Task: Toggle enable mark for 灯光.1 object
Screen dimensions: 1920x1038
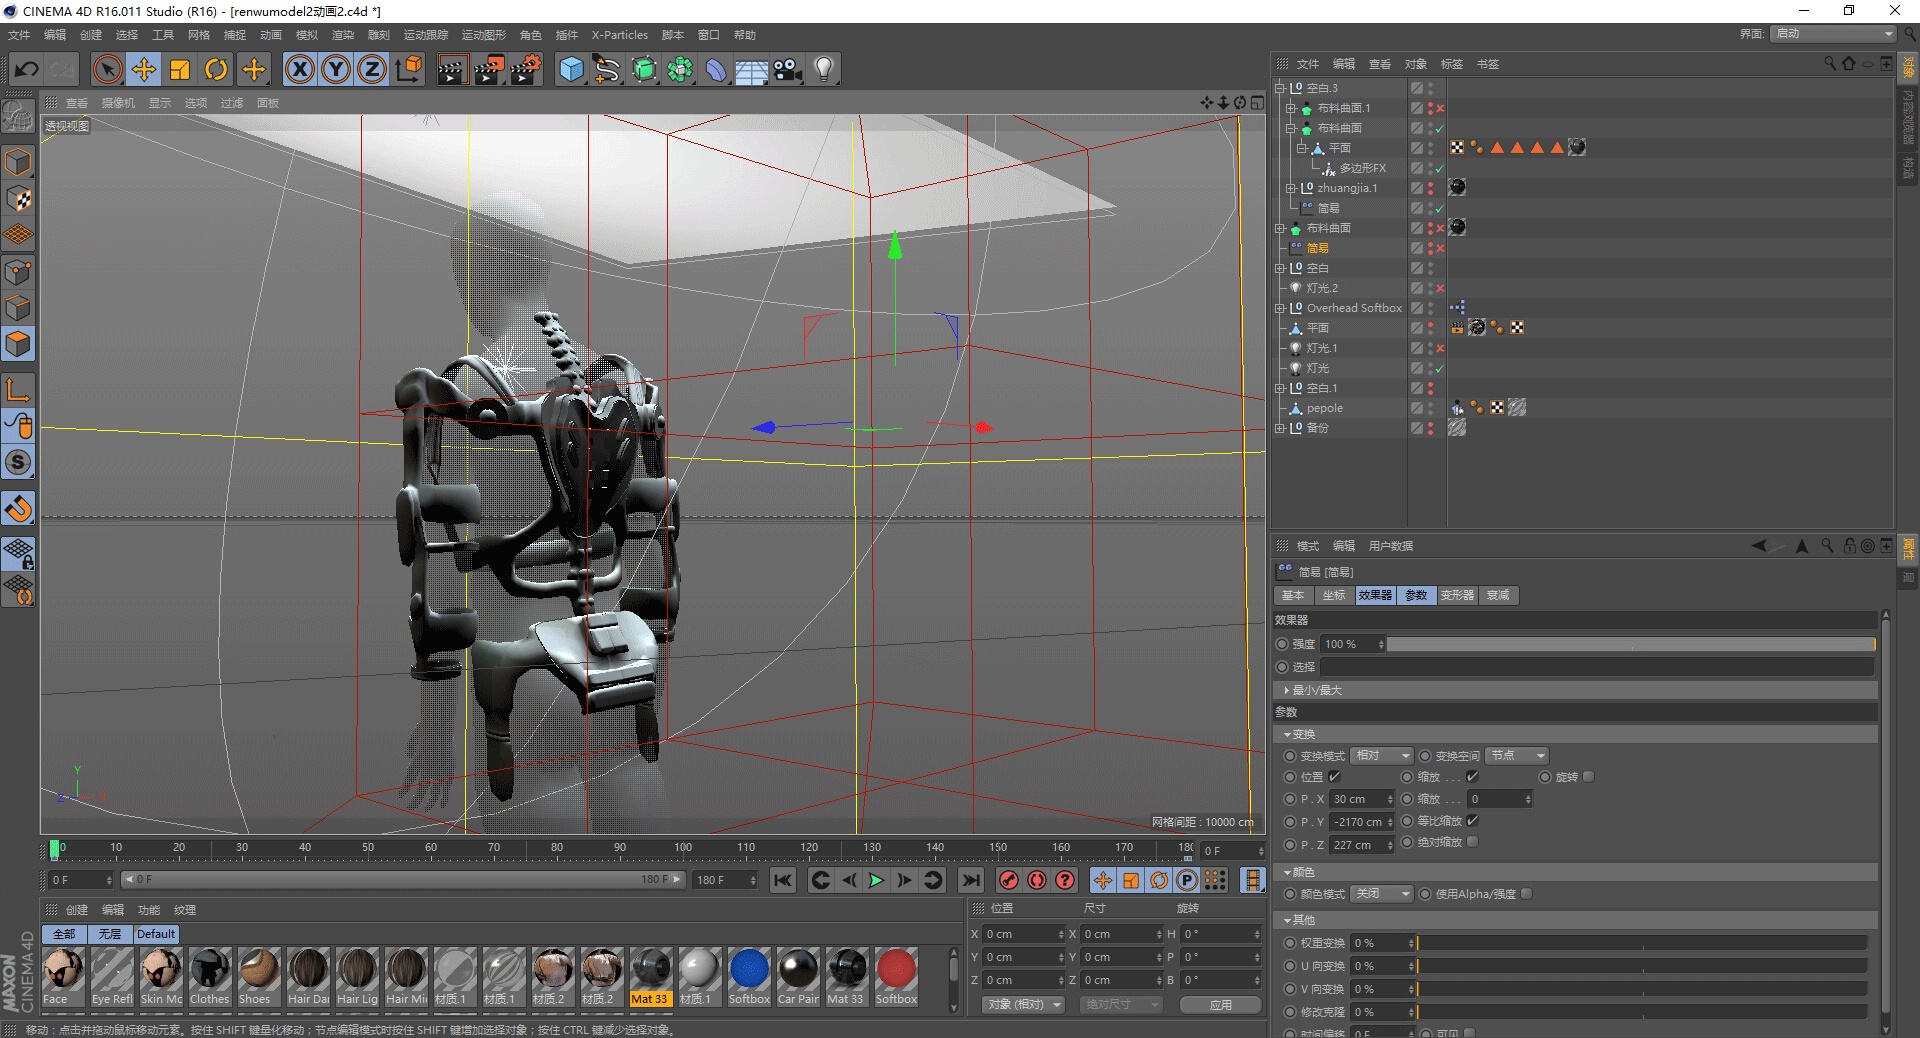Action: (x=1440, y=348)
